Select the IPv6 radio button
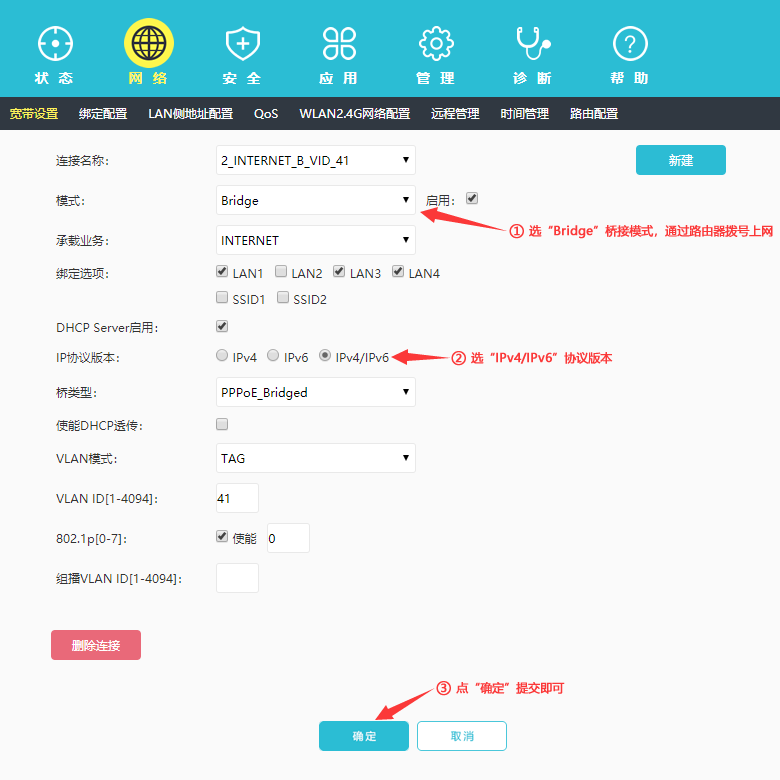The image size is (780, 780). pyautogui.click(x=273, y=355)
